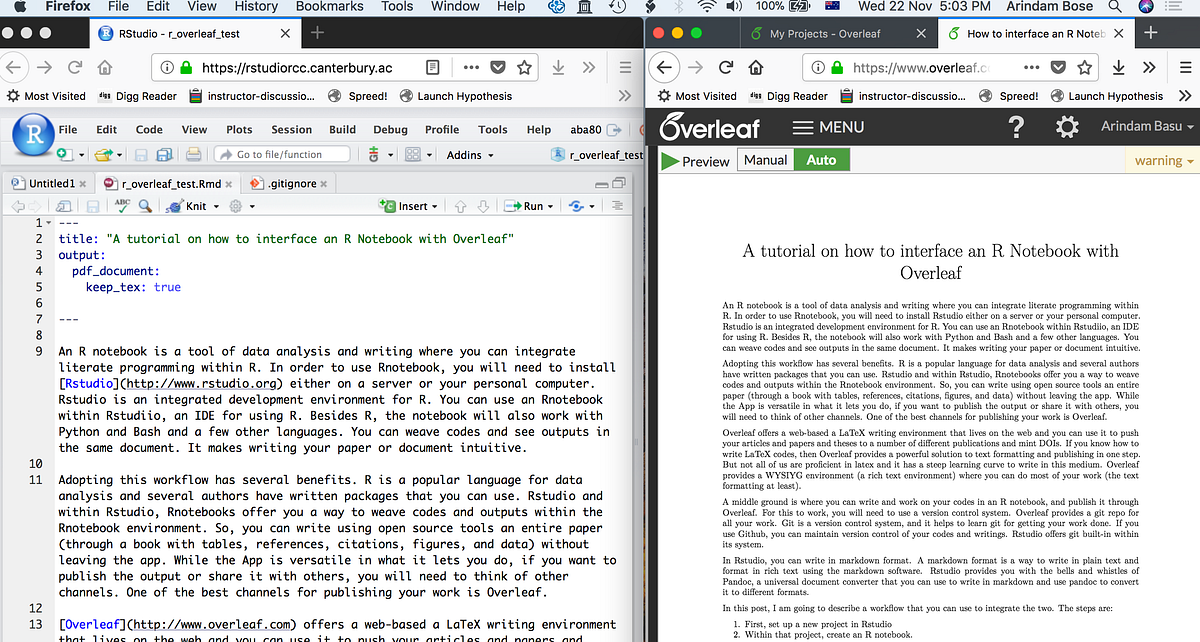Click Launch Hypothesis bookmark in RStudio window
The width and height of the screenshot is (1200, 642).
(455, 96)
